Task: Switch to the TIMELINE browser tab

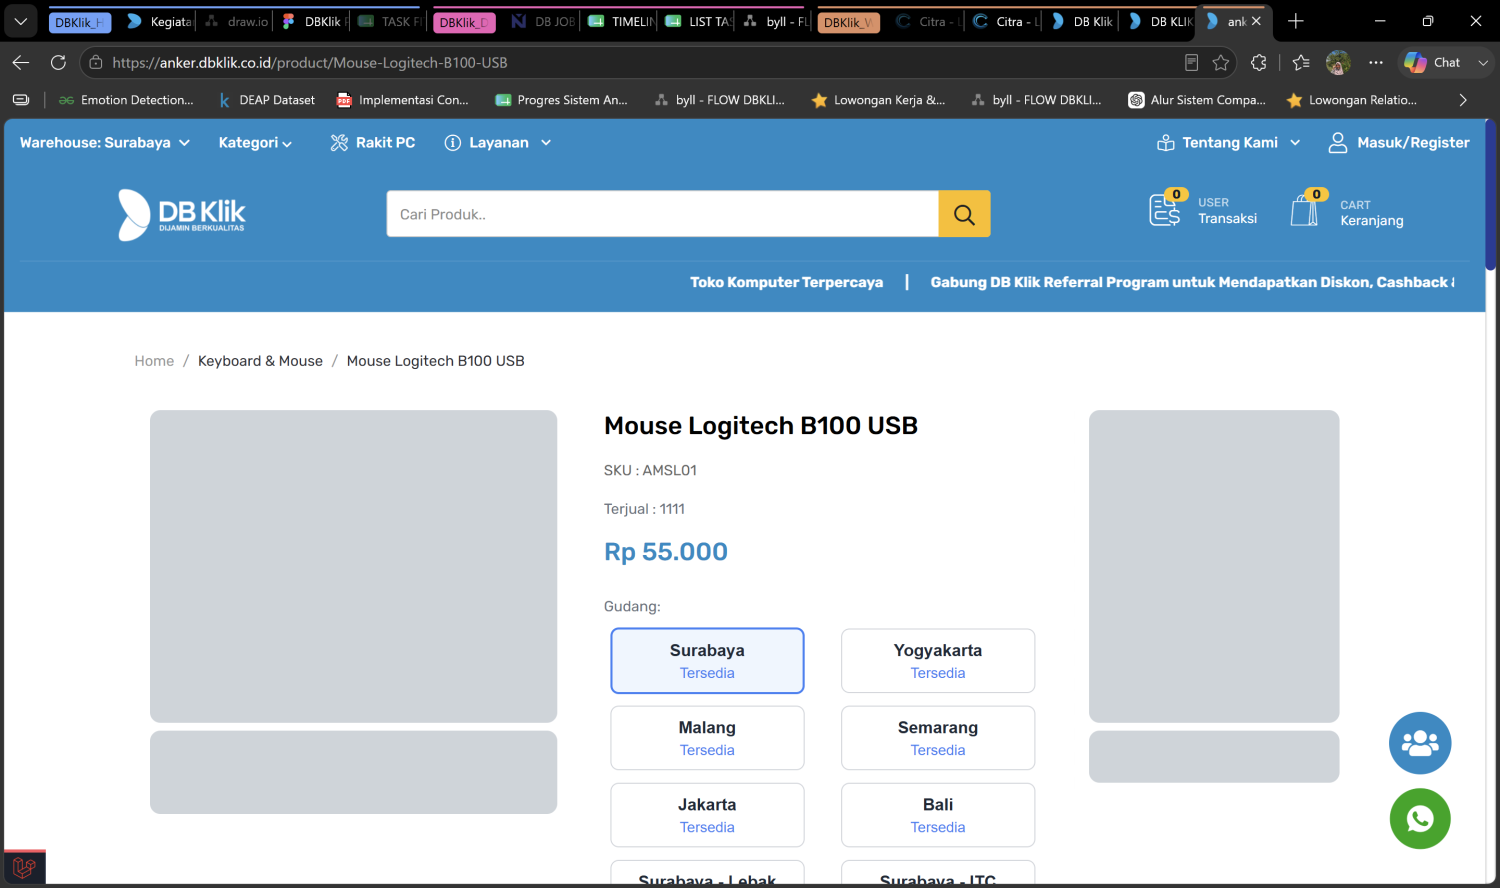Action: click(622, 21)
